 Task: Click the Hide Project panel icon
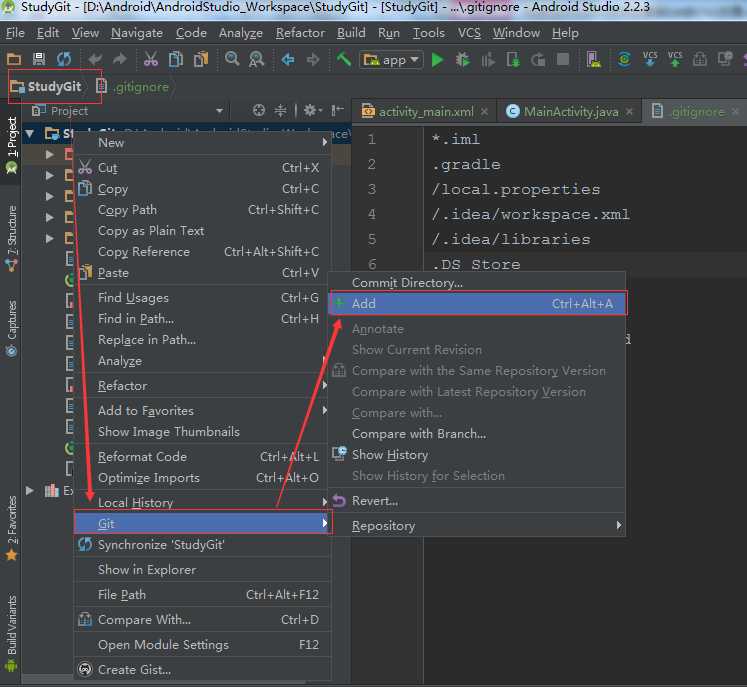[x=337, y=111]
